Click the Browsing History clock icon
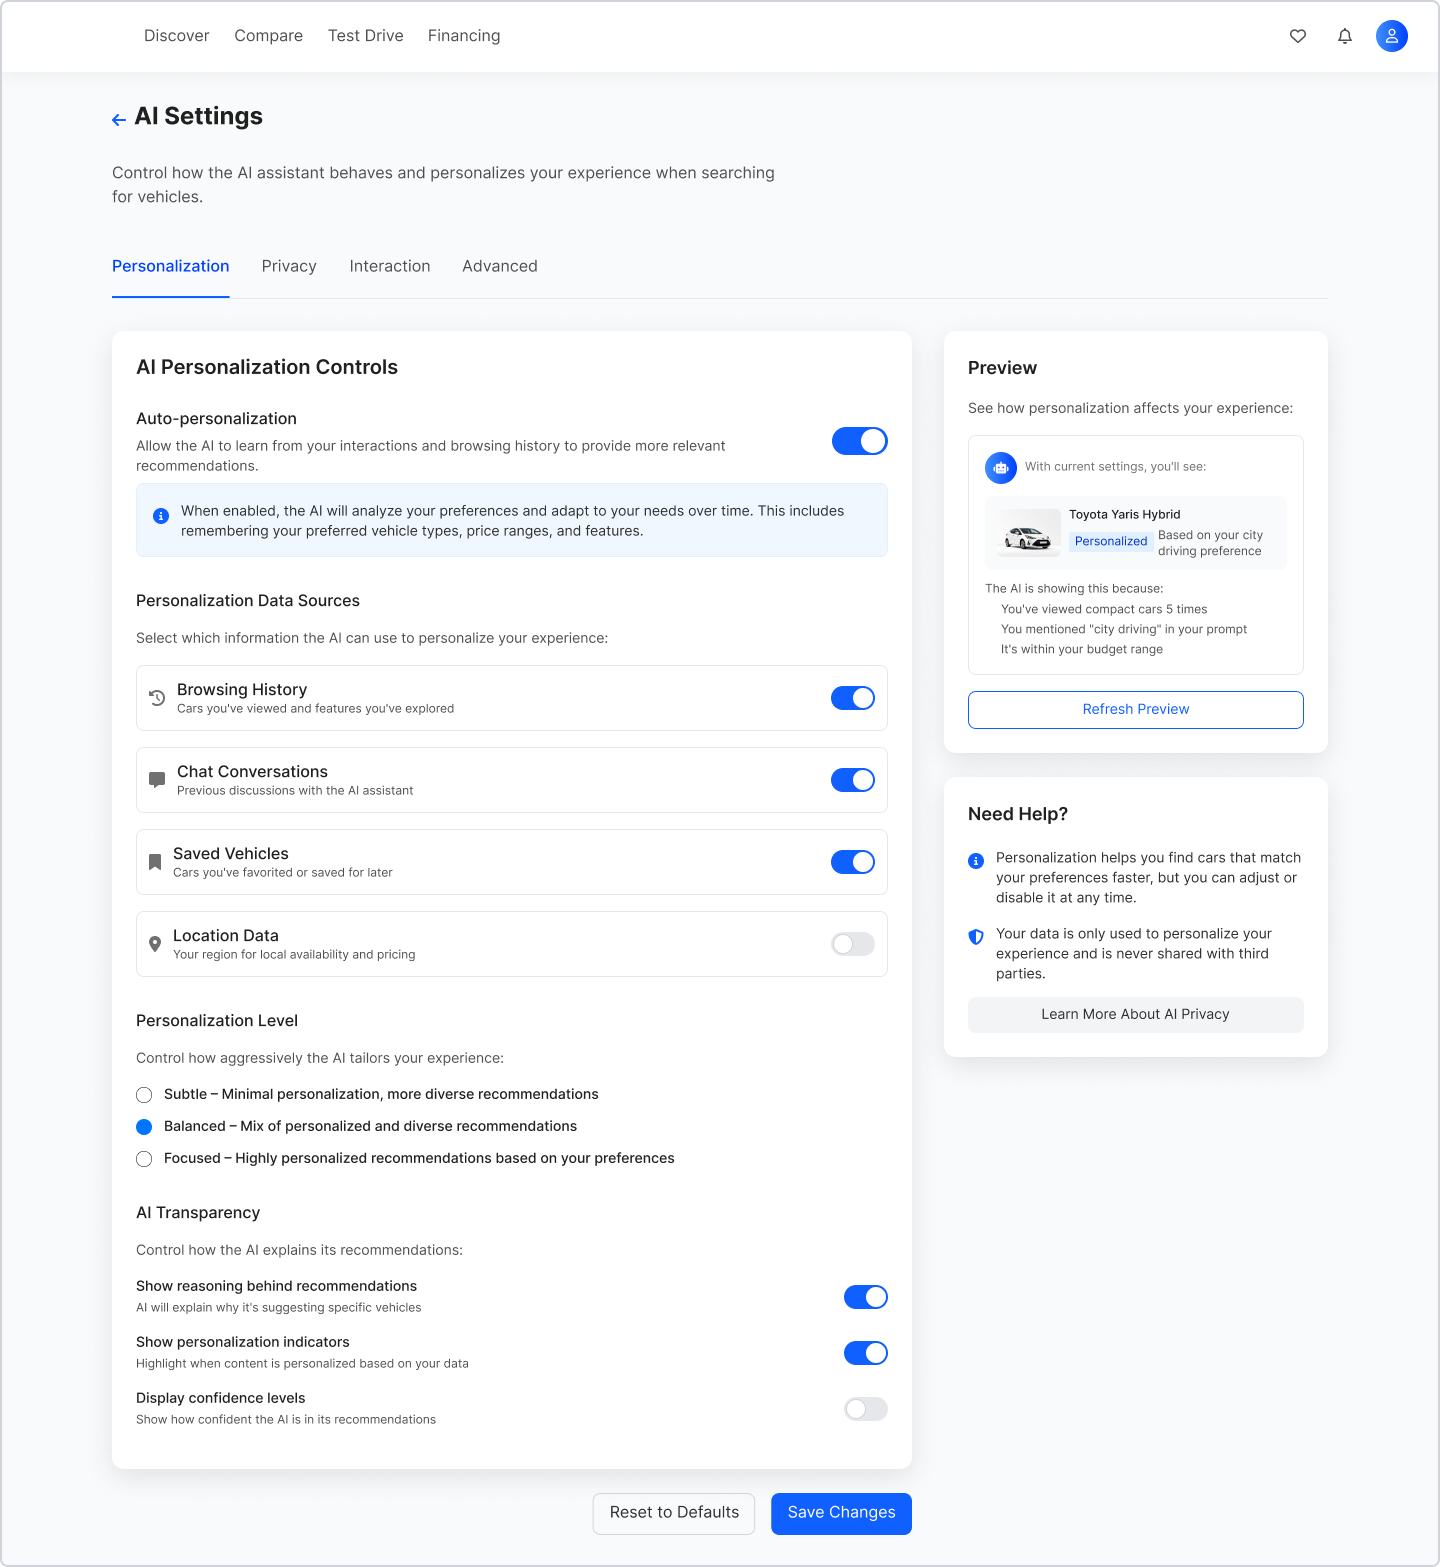The width and height of the screenshot is (1440, 1567). [x=157, y=698]
